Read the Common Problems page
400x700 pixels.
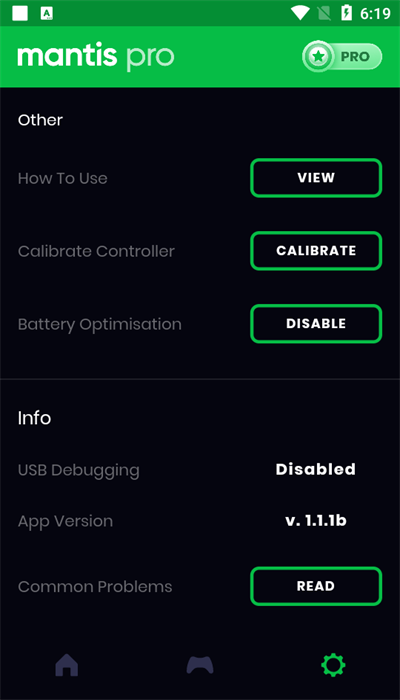[x=316, y=586]
